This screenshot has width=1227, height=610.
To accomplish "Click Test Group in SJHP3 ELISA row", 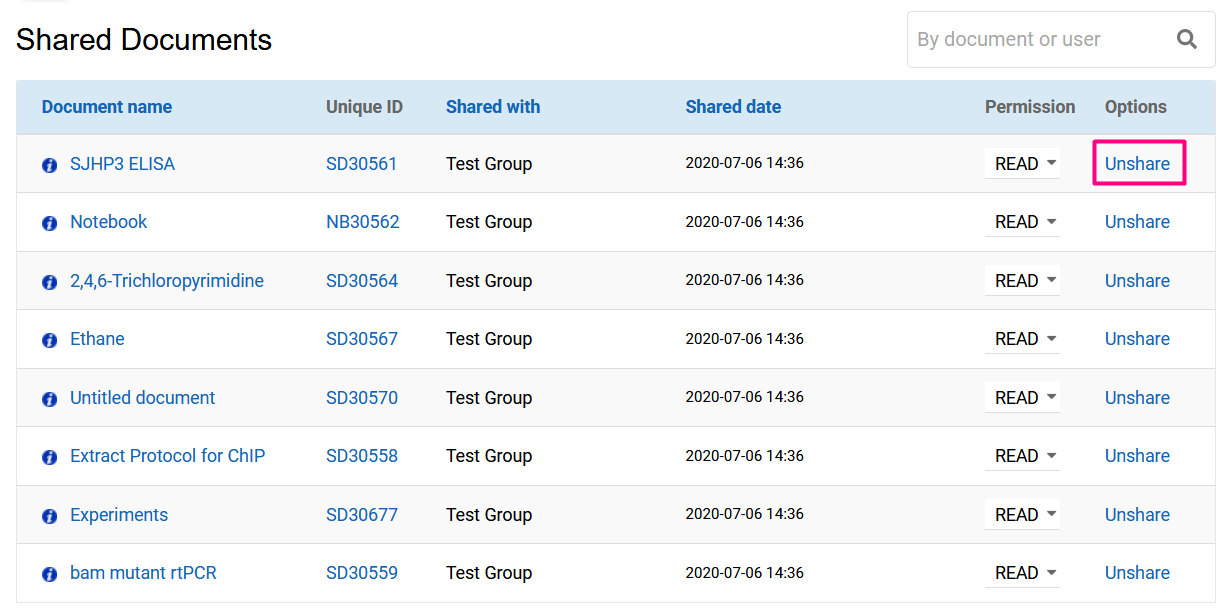I will (489, 164).
